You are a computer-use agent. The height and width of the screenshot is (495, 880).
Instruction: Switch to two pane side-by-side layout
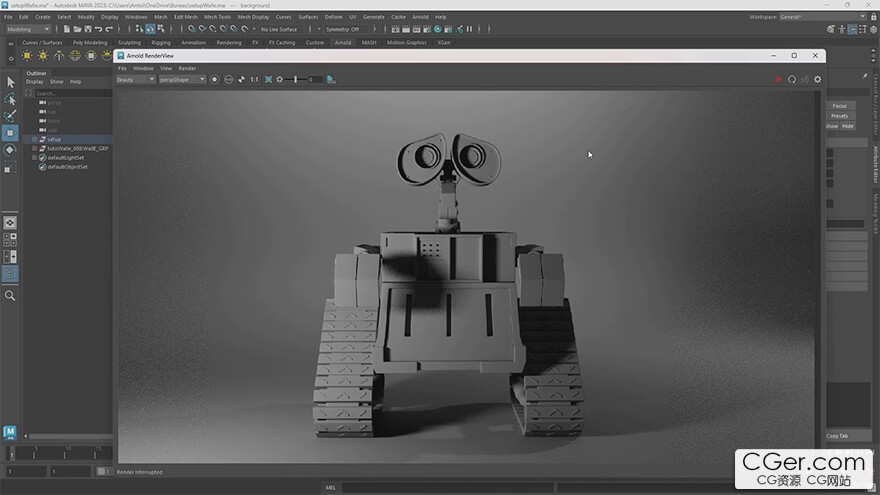pos(10,256)
